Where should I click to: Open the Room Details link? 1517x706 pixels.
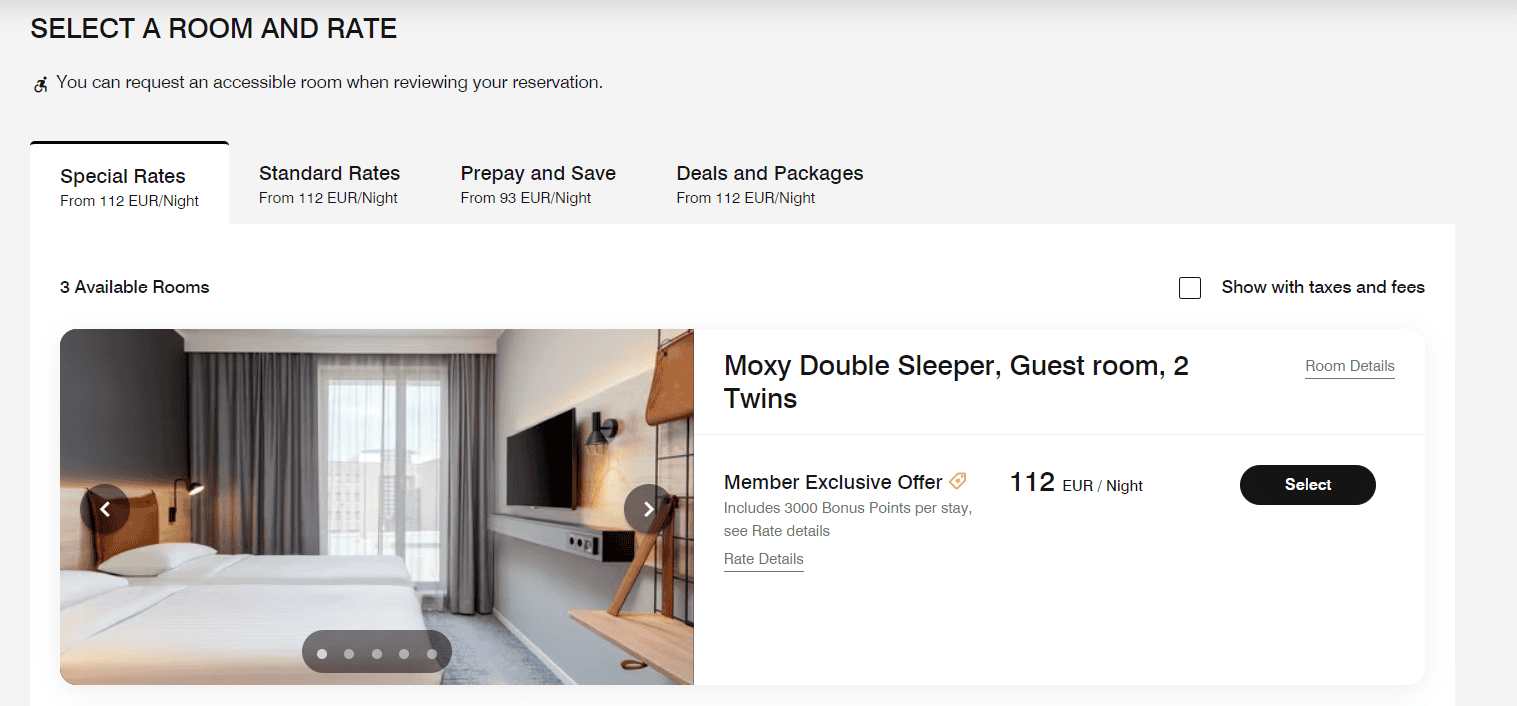tap(1349, 366)
